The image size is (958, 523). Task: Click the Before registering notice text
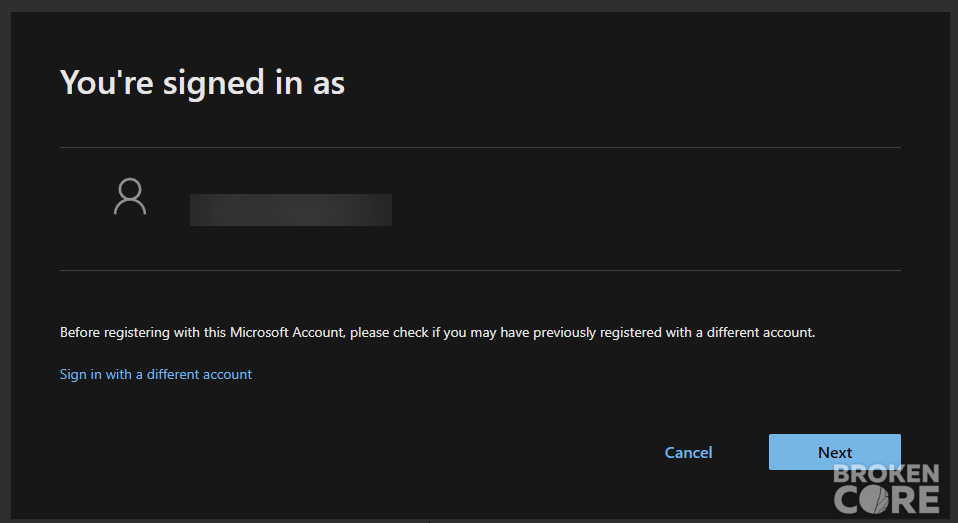437,332
